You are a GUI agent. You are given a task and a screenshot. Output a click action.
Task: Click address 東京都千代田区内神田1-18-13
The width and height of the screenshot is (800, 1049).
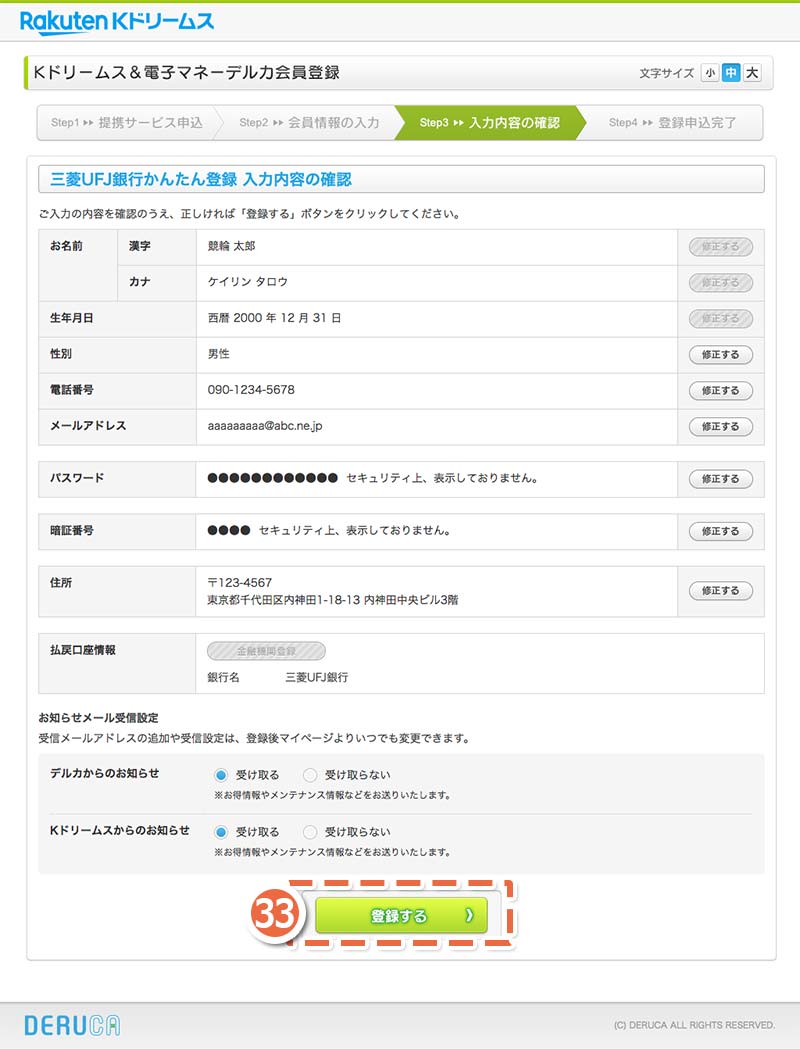tap(284, 600)
